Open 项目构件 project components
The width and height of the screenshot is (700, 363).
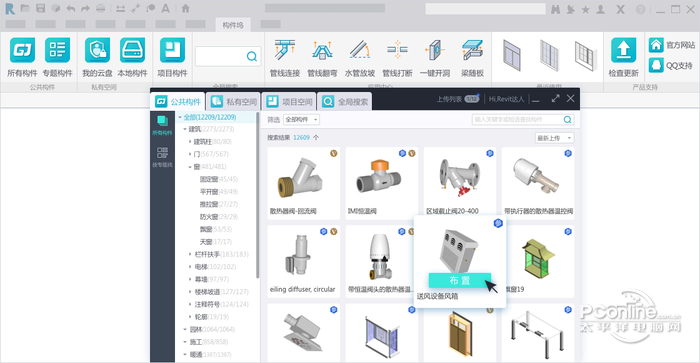click(172, 57)
